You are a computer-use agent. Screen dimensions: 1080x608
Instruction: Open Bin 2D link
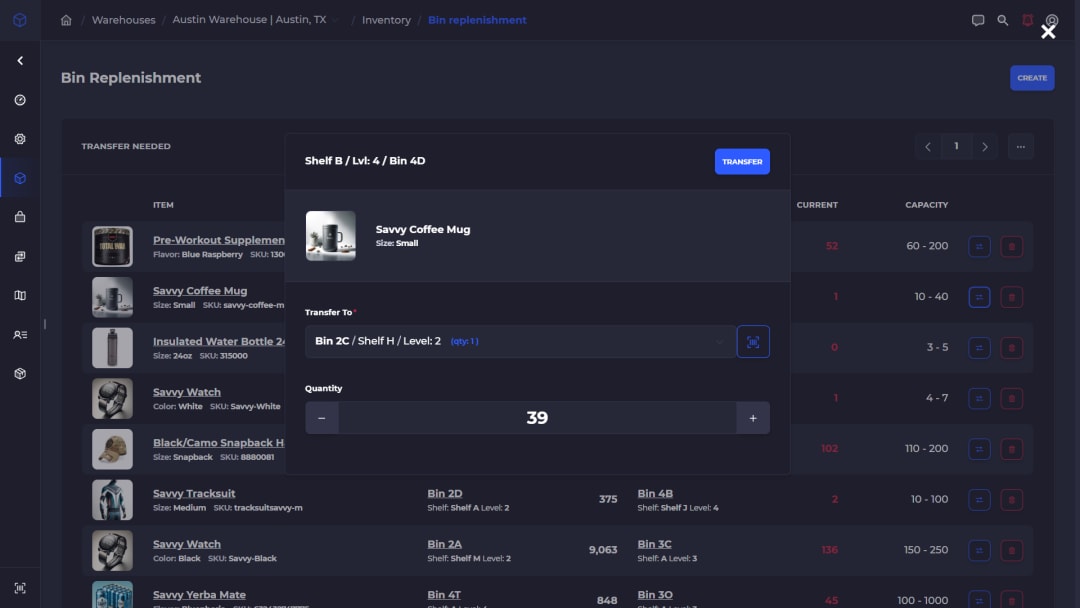[x=444, y=493]
